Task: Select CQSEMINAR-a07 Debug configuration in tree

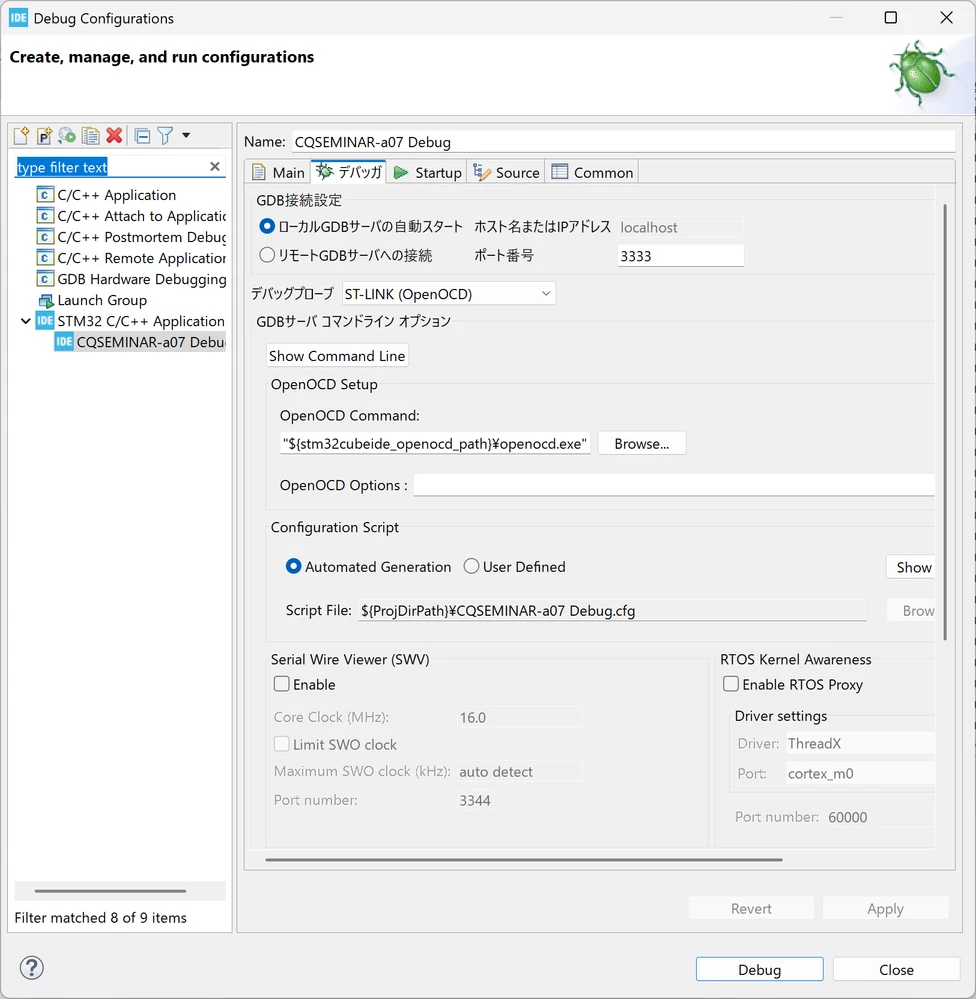Action: [140, 342]
